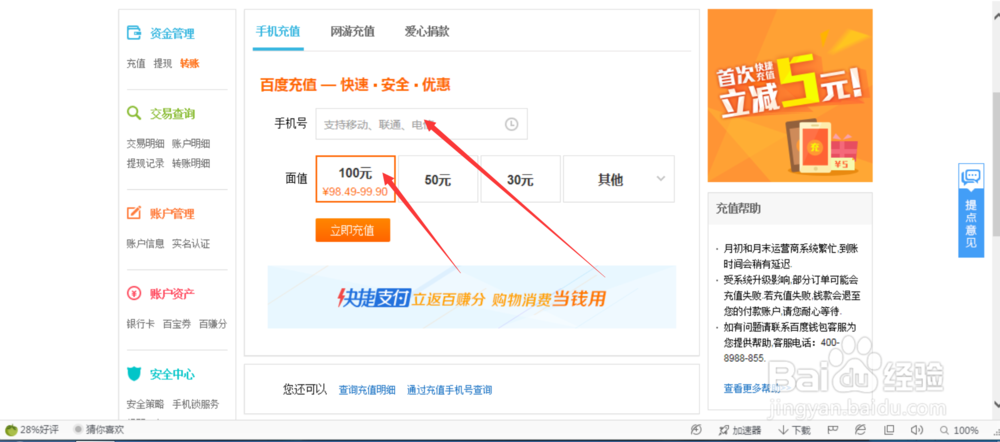Switch to the 网游充值 tab

coord(352,31)
